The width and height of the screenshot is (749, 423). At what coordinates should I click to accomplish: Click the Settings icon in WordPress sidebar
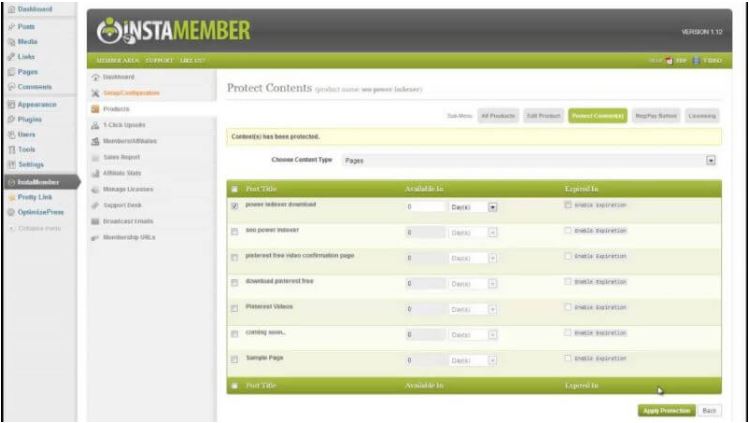[x=11, y=165]
